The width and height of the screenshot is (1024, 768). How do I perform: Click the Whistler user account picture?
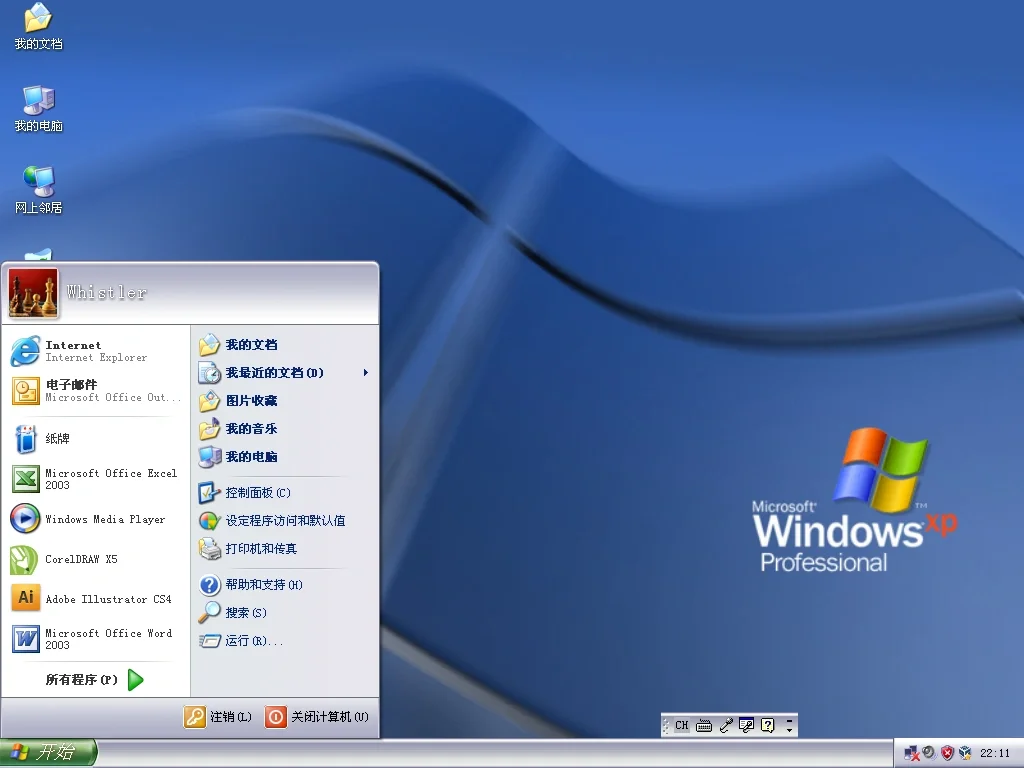point(32,292)
